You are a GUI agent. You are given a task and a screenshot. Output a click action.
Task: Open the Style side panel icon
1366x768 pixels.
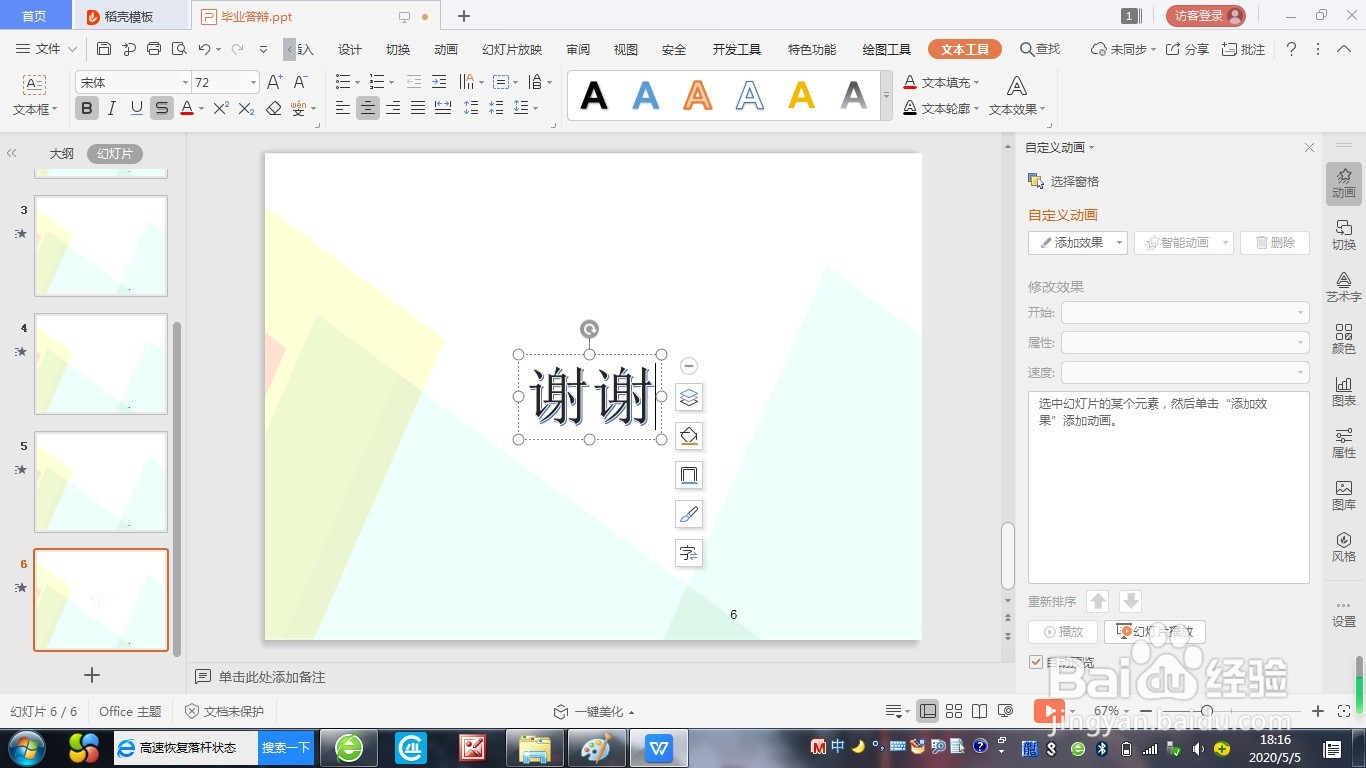(1344, 547)
